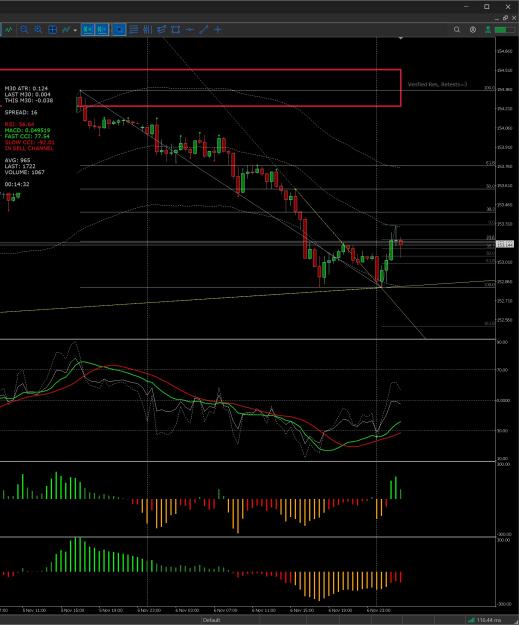Select the stacked horizontal lines tool
This screenshot has height=625, width=519.
(134, 29)
